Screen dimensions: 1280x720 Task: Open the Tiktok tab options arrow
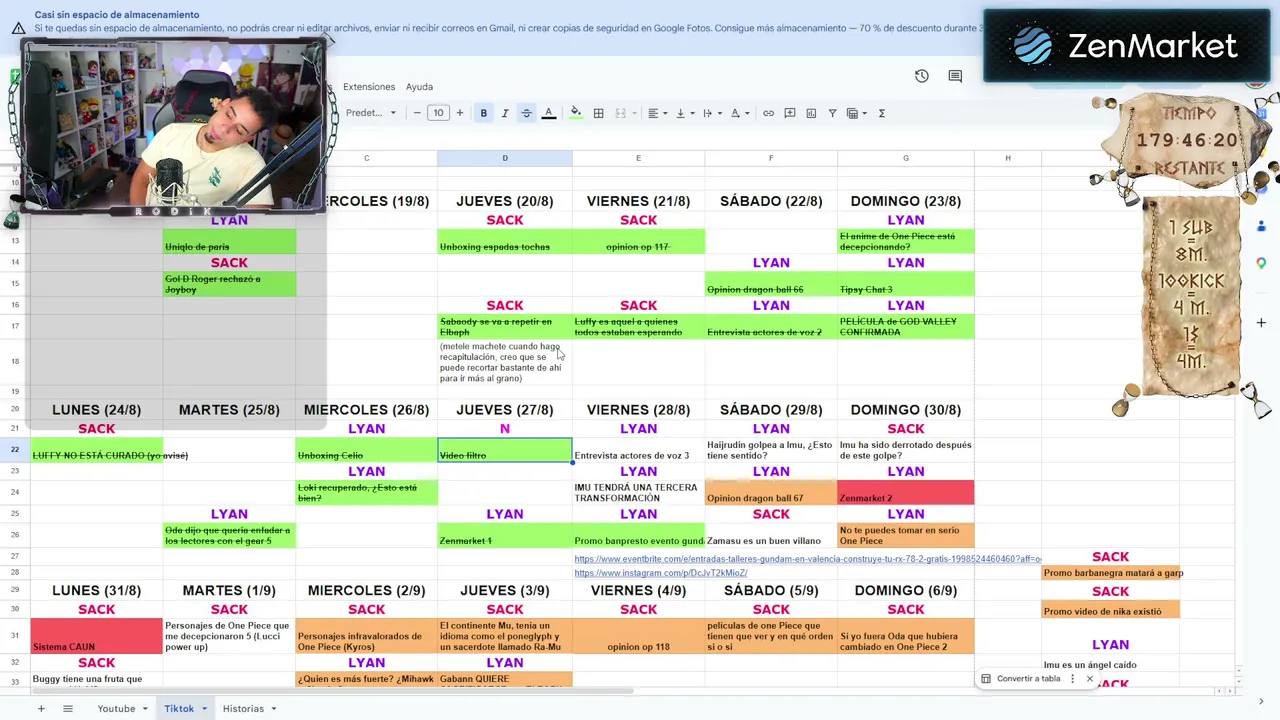[x=204, y=709]
